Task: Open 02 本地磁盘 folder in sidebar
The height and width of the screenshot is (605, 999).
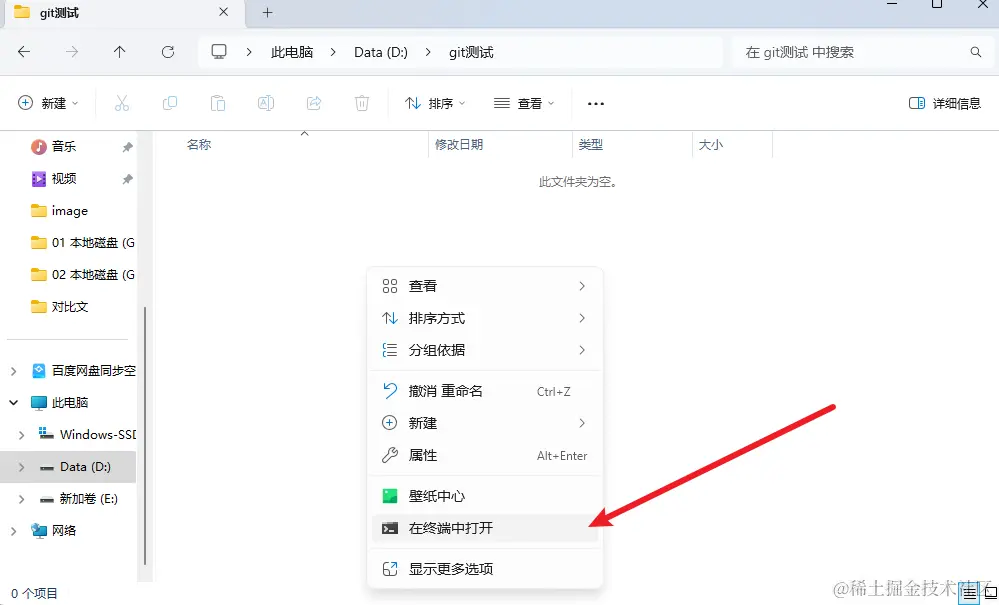Action: click(82, 274)
